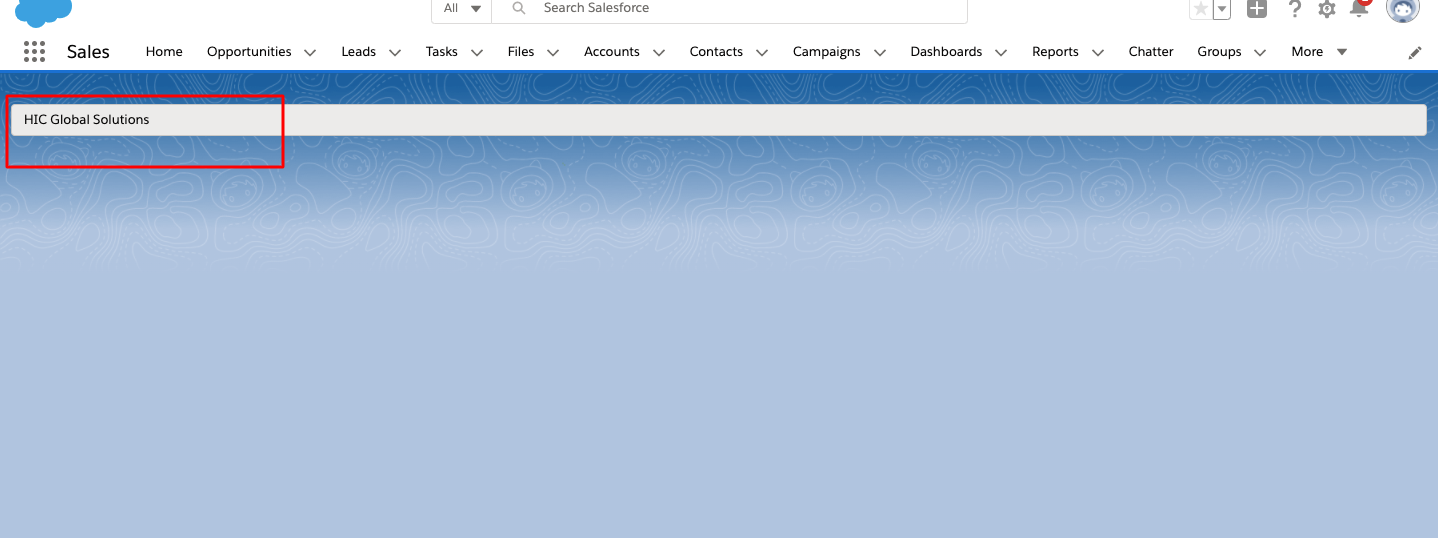Click the search magnifier icon
Viewport: 1438px width, 538px height.
tap(518, 8)
